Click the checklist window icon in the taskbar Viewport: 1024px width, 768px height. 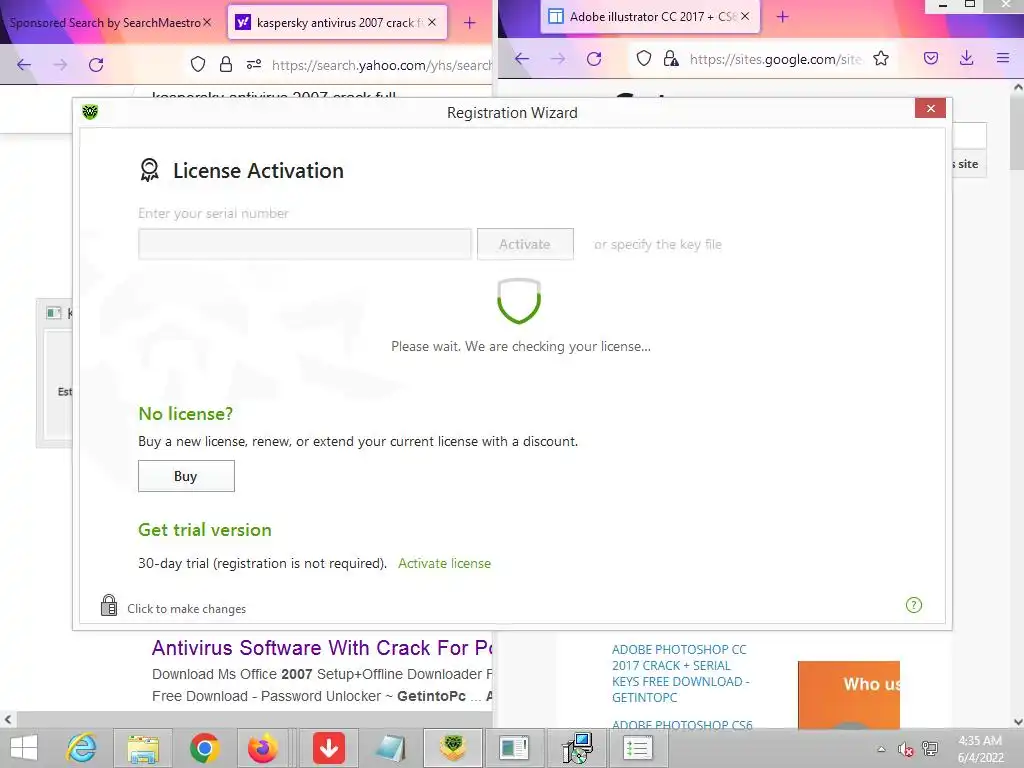coord(638,748)
